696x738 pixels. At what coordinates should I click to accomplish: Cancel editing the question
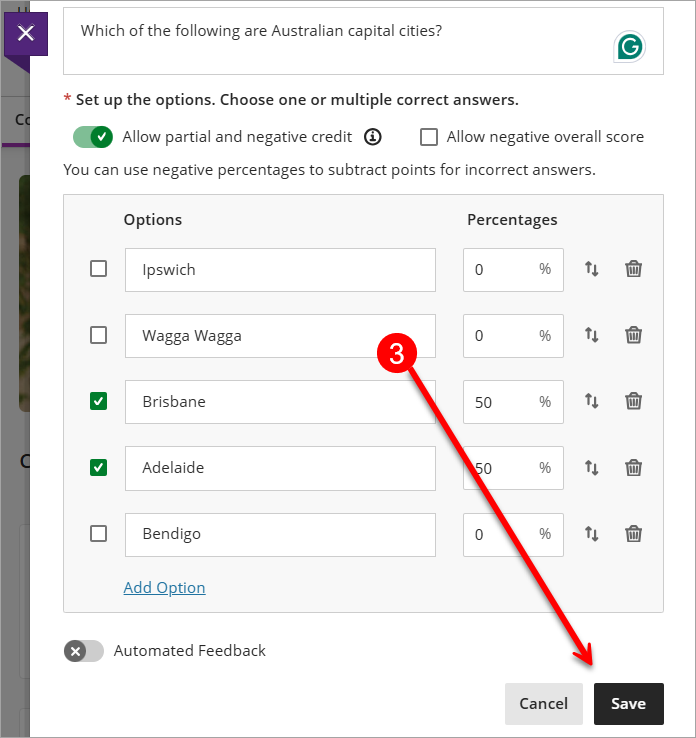coord(544,704)
